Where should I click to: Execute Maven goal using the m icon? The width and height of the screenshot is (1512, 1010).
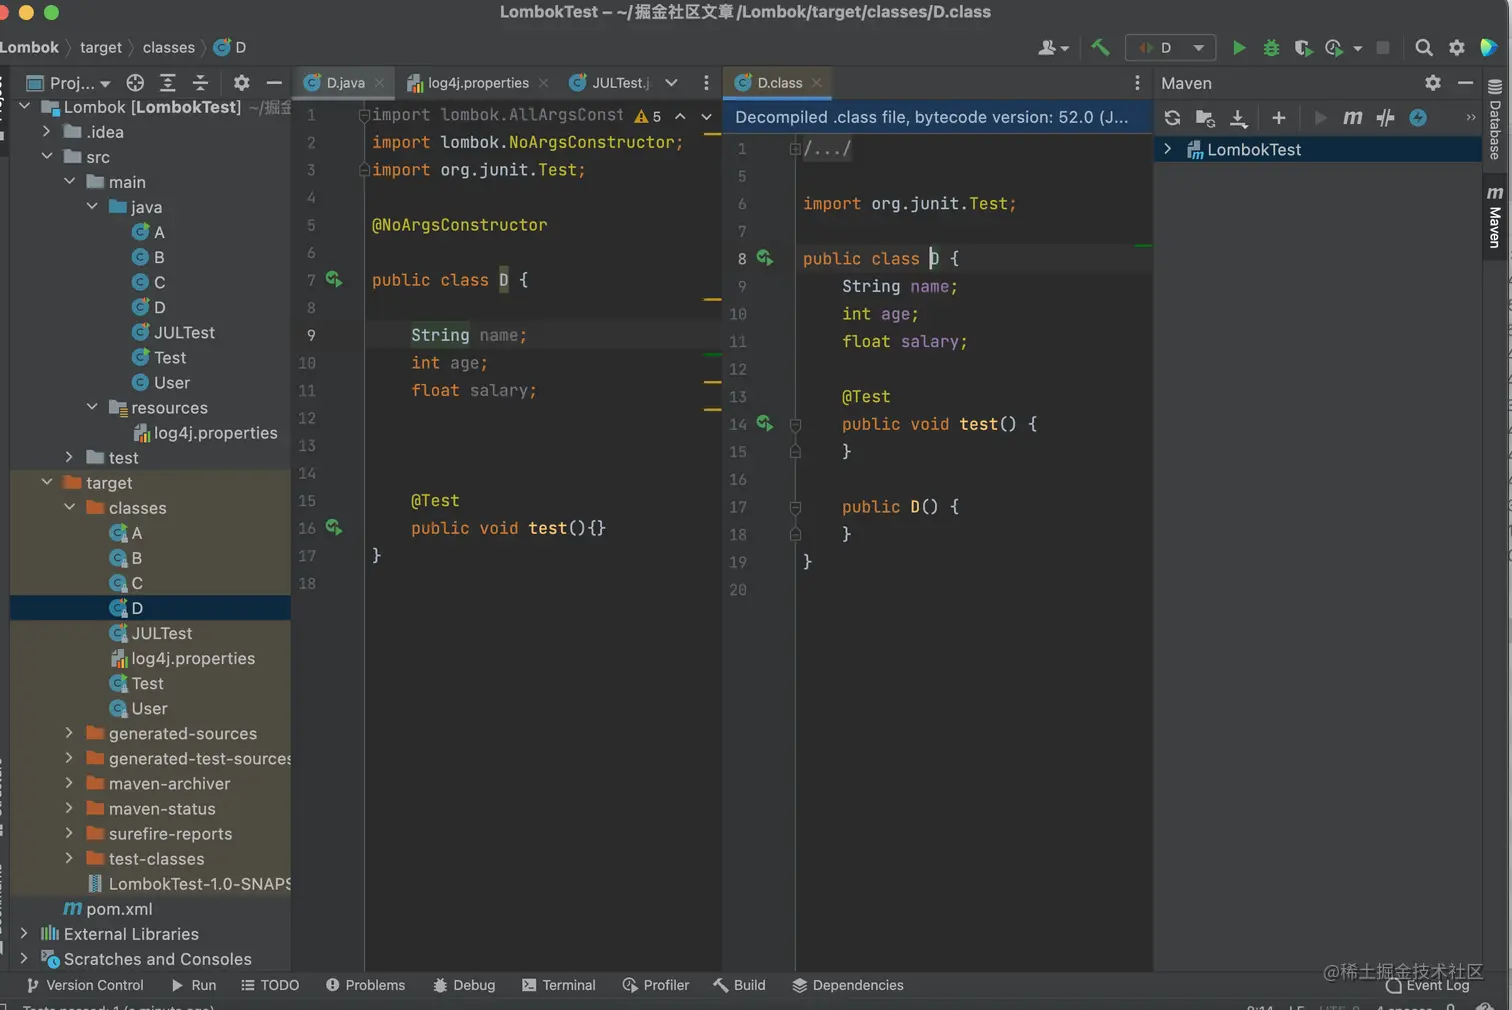(x=1352, y=118)
